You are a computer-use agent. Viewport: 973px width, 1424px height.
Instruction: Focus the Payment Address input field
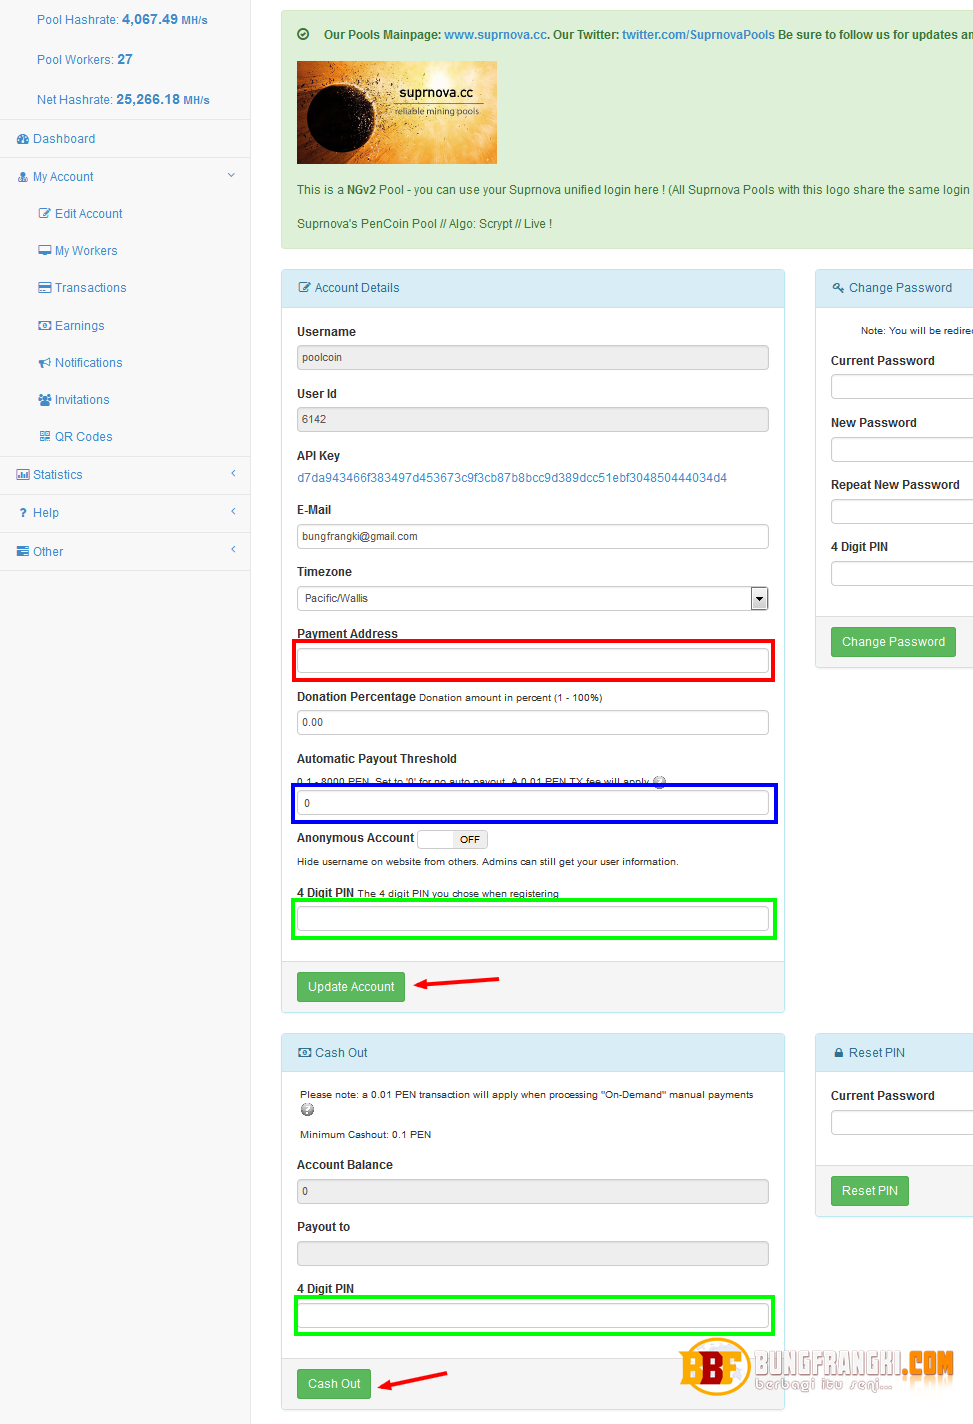(x=533, y=660)
